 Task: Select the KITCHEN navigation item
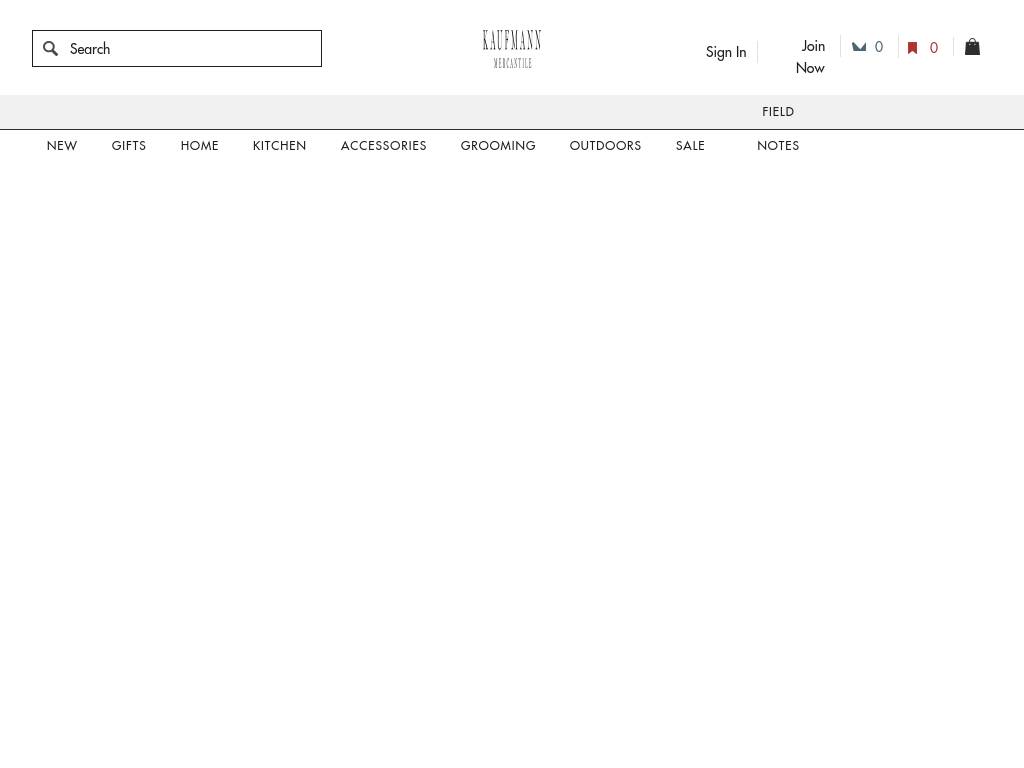click(279, 146)
